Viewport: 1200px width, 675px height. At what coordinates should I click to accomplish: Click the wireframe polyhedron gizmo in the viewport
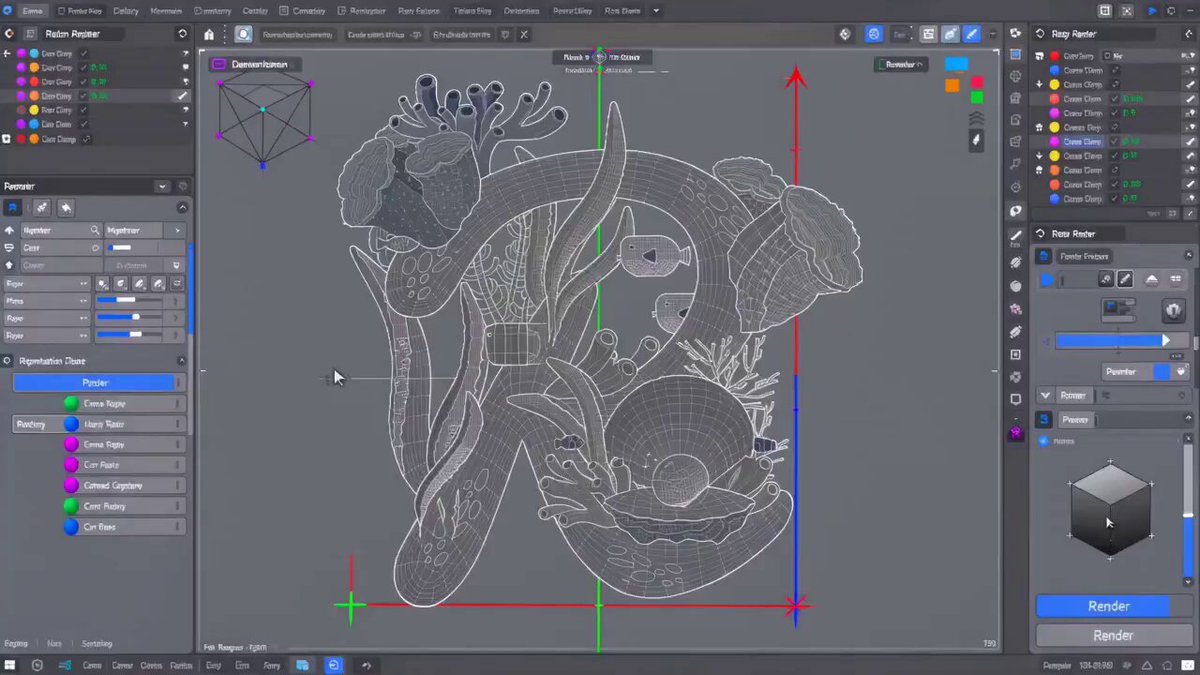[264, 121]
